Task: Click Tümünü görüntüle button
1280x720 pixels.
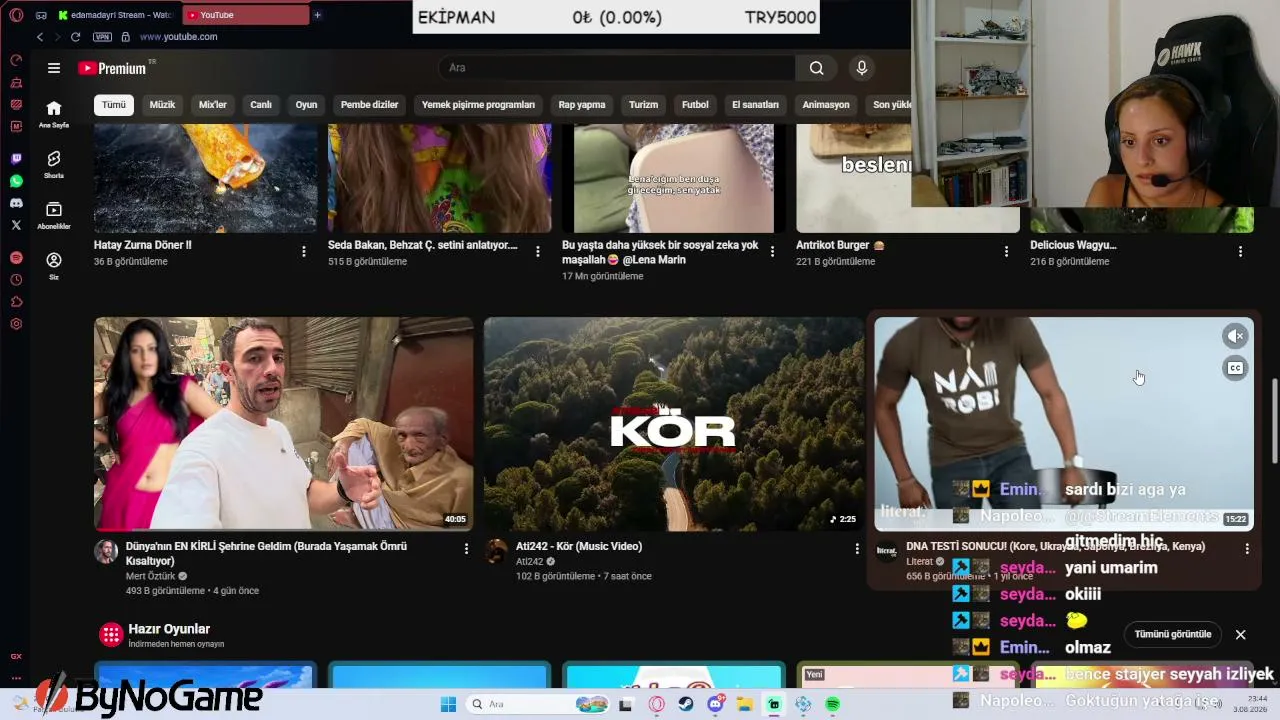Action: [x=1173, y=634]
